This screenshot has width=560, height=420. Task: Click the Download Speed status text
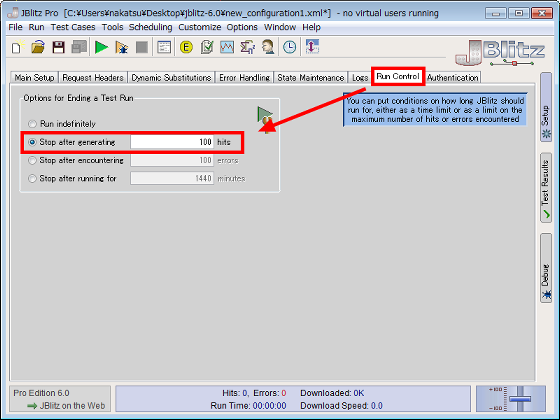click(x=341, y=406)
